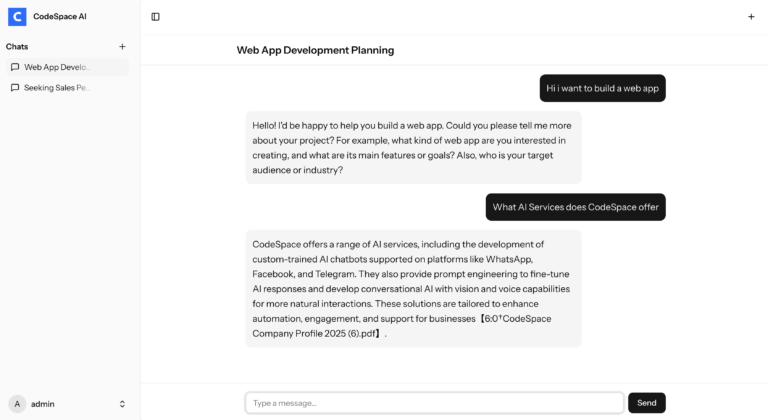Focus the Type a message input field
The height and width of the screenshot is (420, 768).
pyautogui.click(x=434, y=403)
